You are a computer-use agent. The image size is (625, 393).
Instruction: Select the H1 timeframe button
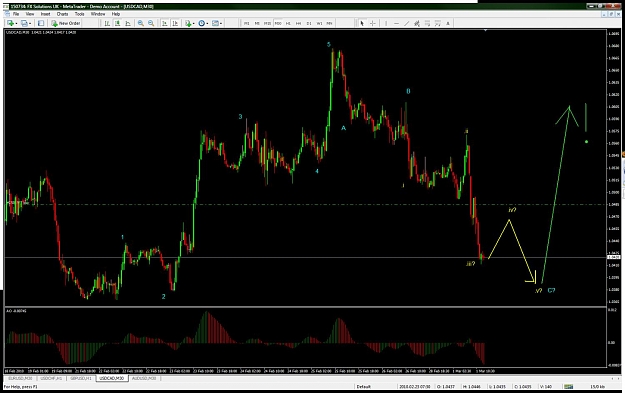click(x=288, y=24)
